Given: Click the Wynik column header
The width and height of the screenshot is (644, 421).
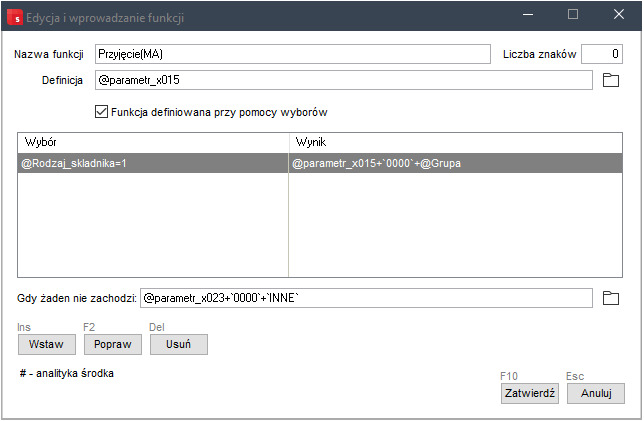Looking at the screenshot, I should point(455,143).
